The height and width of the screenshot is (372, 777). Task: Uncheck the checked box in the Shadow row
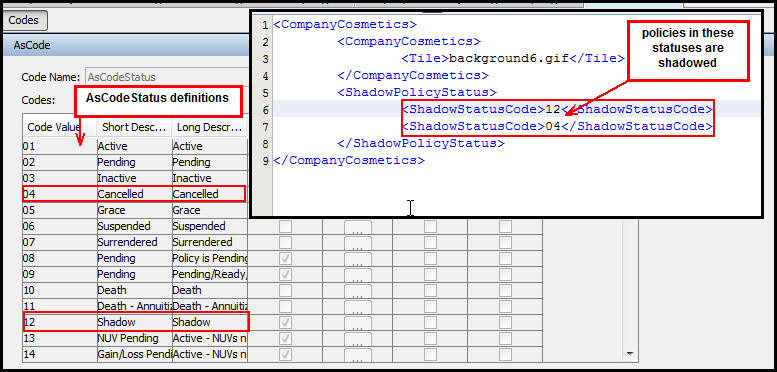(x=285, y=322)
